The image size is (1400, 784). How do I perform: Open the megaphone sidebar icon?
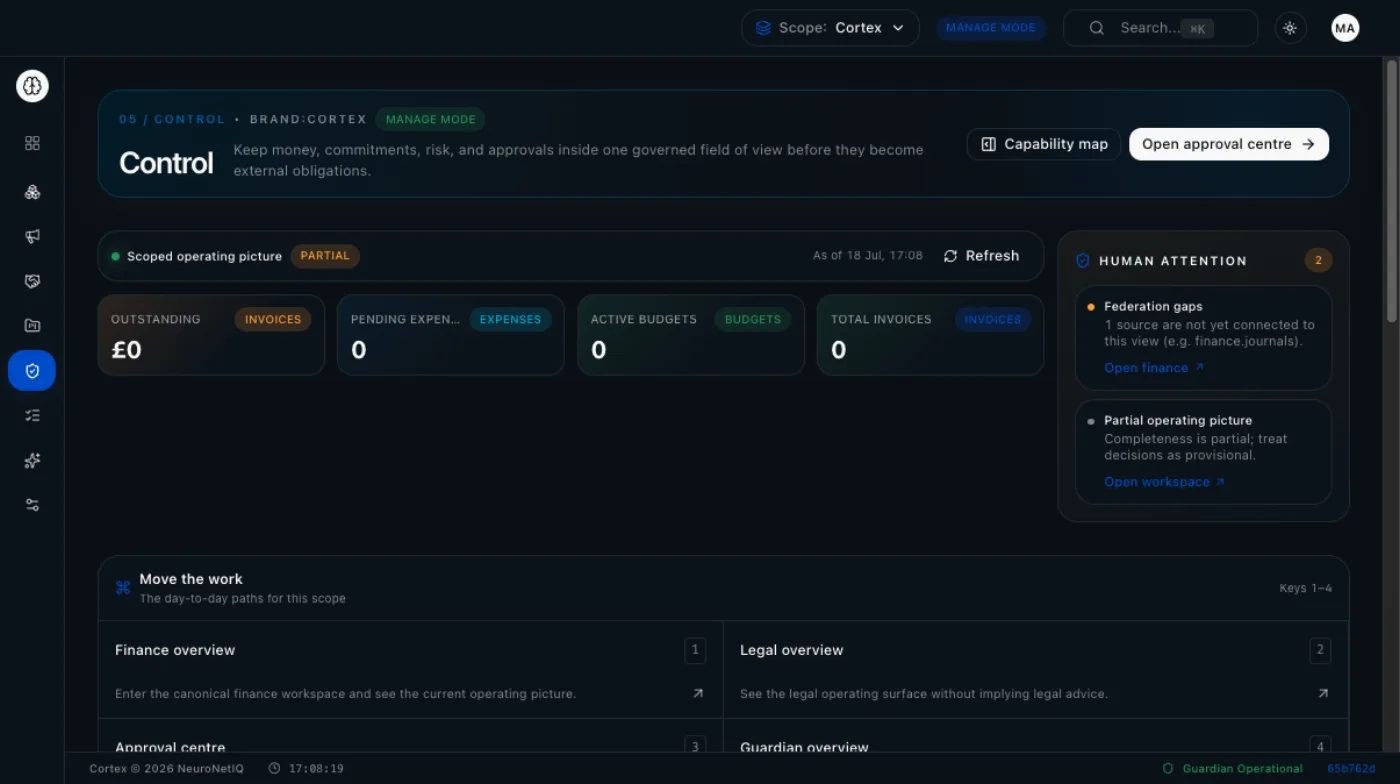tap(32, 236)
